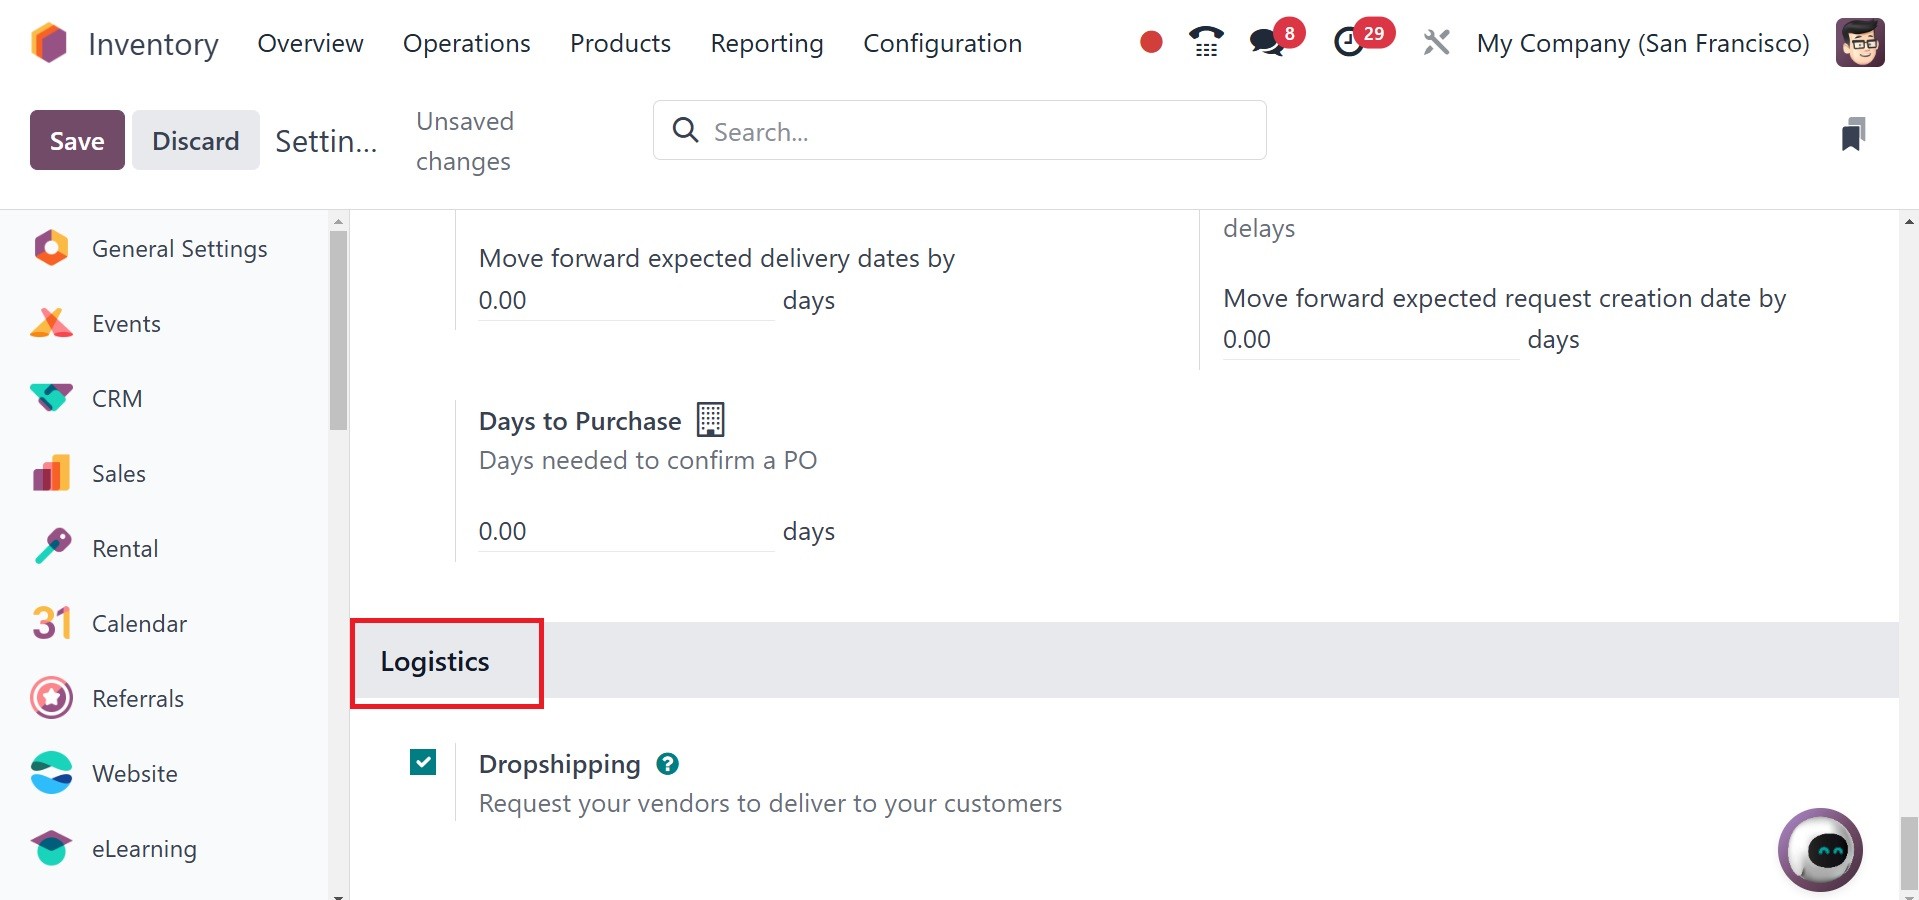
Task: Open the My Company (San Francisco) switcher
Action: click(x=1642, y=43)
